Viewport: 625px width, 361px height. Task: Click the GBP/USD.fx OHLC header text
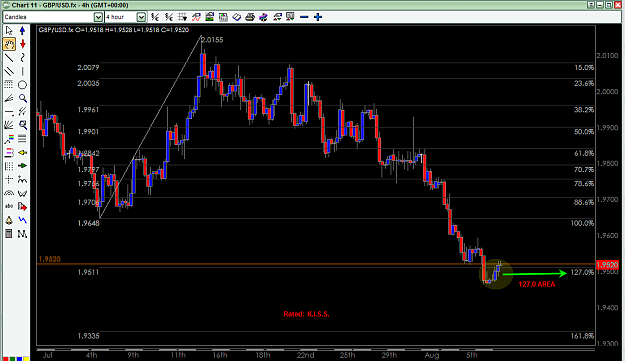(x=114, y=30)
